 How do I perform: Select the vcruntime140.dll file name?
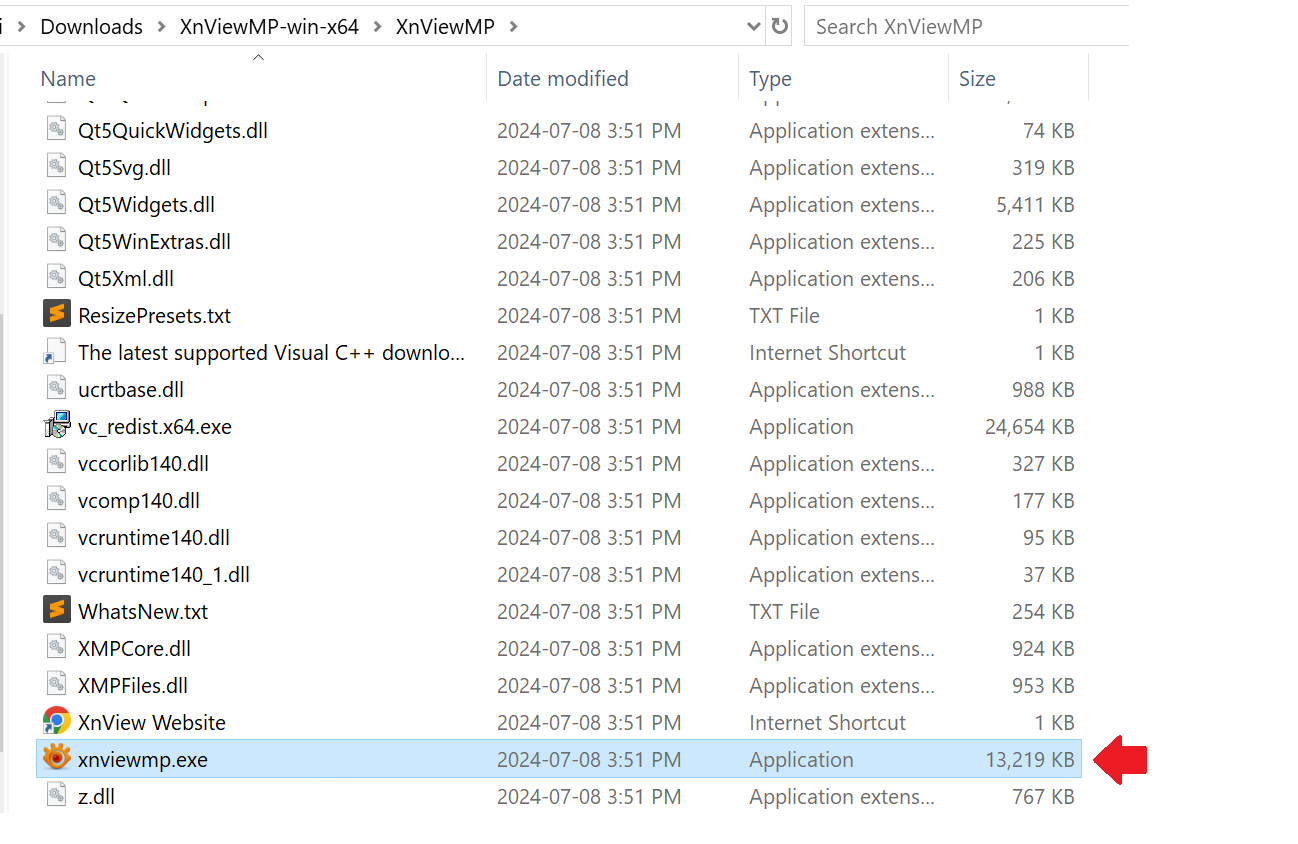154,538
